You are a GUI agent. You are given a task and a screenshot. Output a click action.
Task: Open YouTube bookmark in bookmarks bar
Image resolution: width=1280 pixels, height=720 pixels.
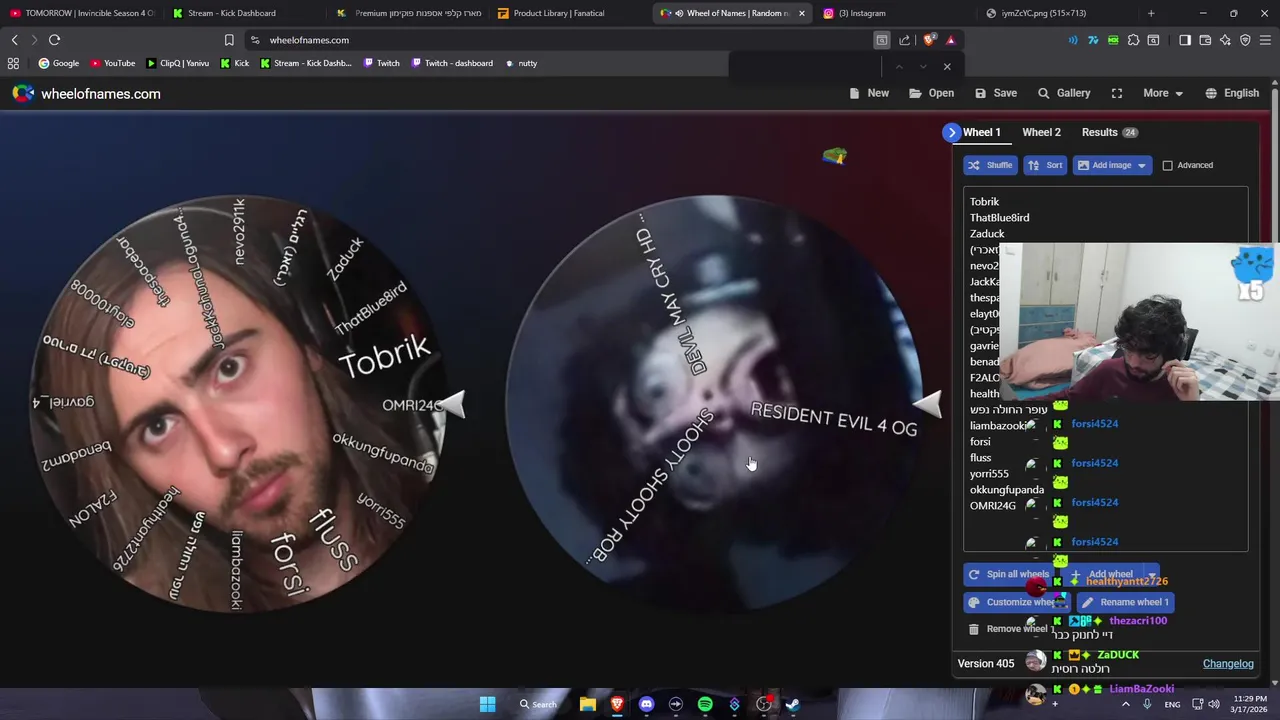[112, 63]
